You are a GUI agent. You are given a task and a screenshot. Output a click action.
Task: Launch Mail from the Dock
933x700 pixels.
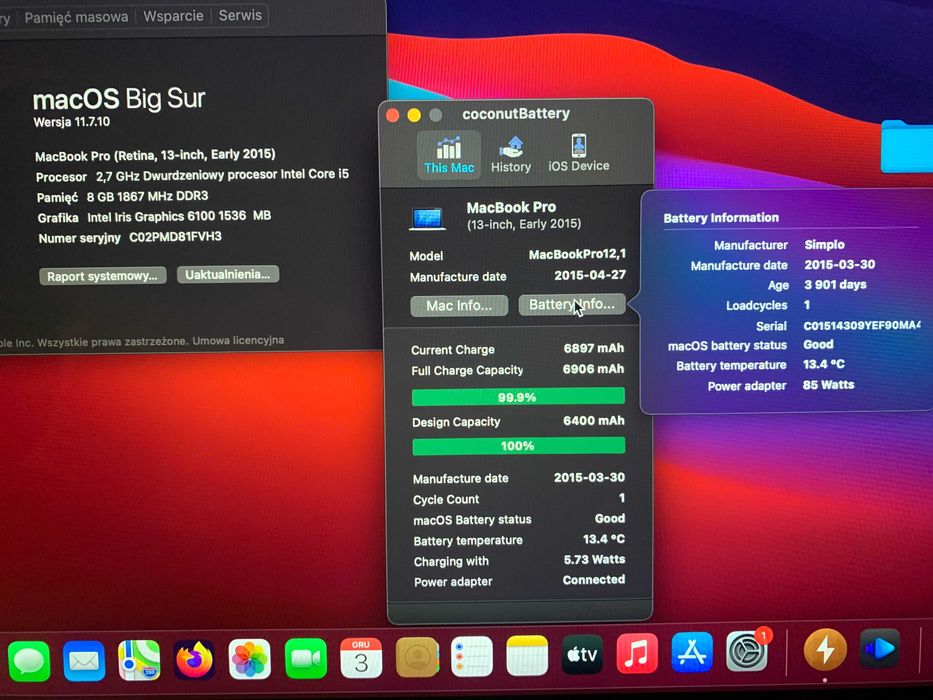84,661
